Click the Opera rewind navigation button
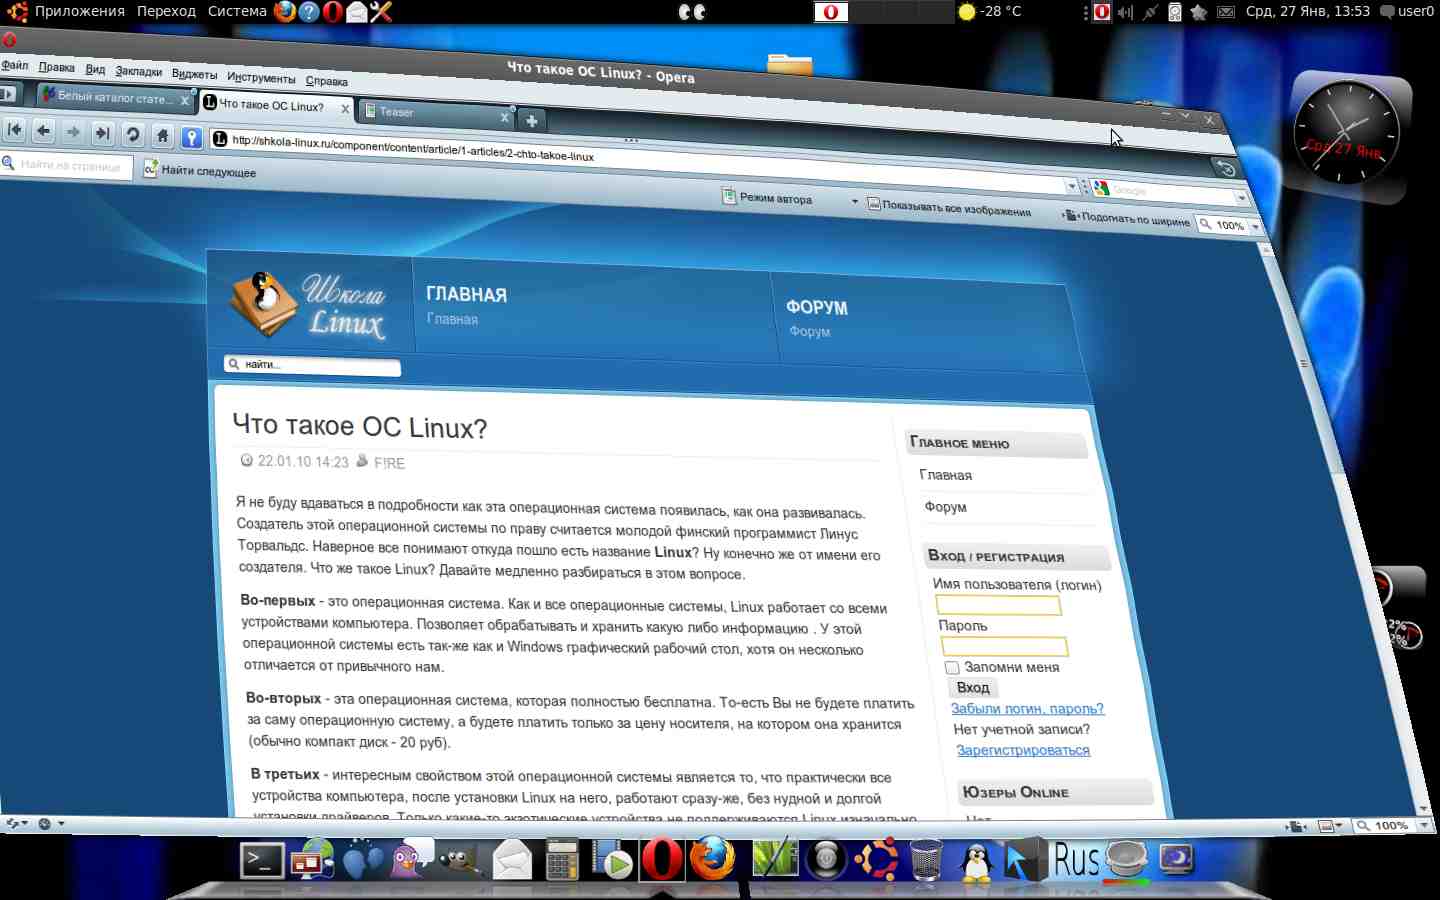 (x=13, y=129)
